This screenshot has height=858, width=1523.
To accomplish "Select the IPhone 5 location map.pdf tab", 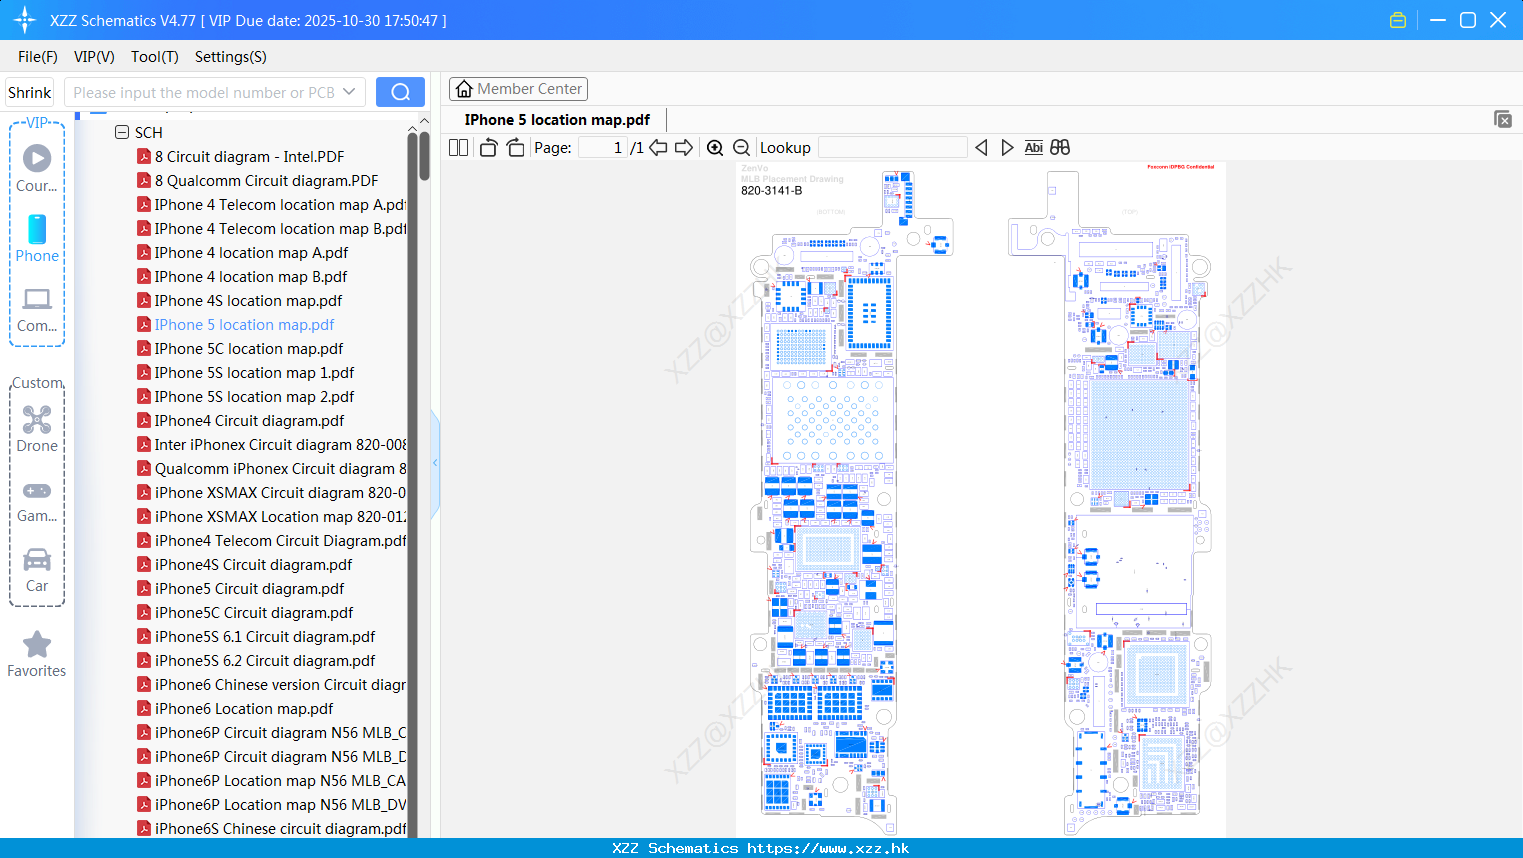I will point(557,120).
